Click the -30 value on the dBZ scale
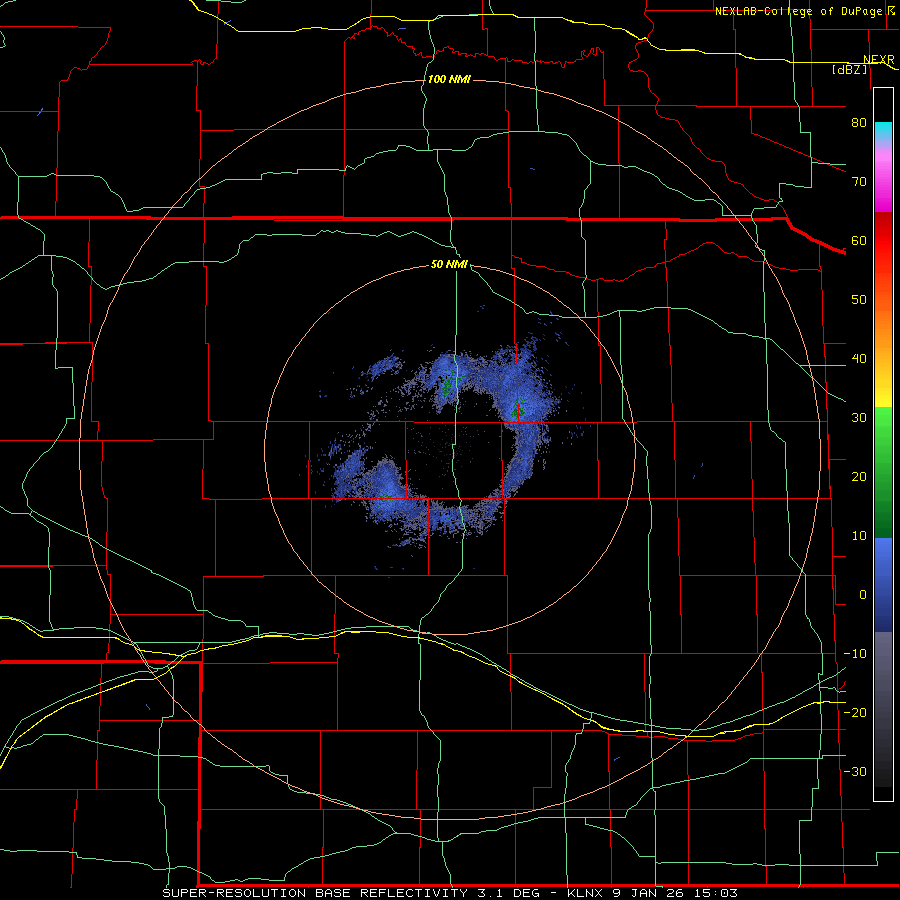900x900 pixels. point(855,771)
